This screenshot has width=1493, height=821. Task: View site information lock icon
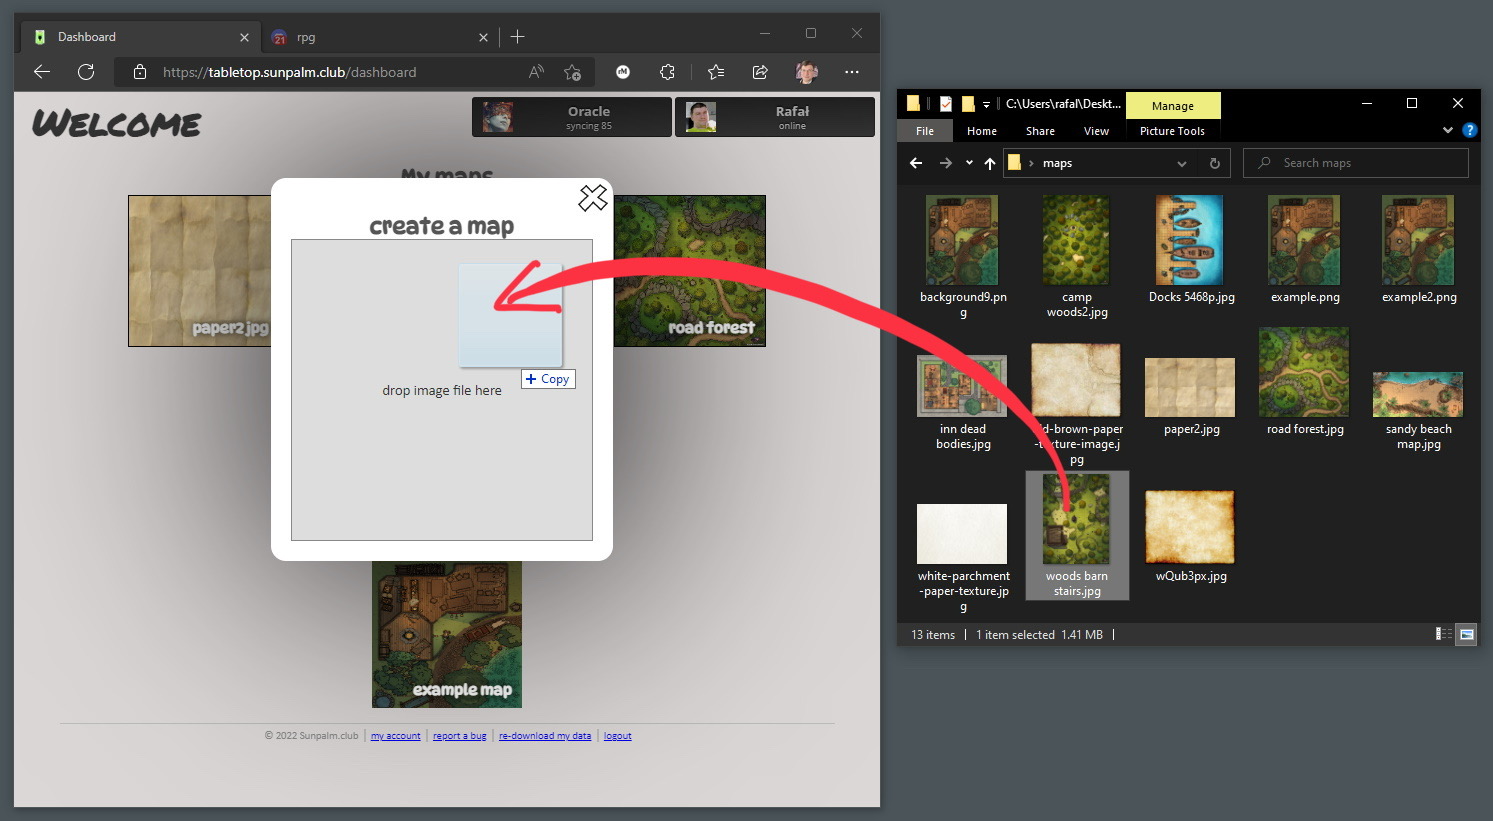point(140,72)
